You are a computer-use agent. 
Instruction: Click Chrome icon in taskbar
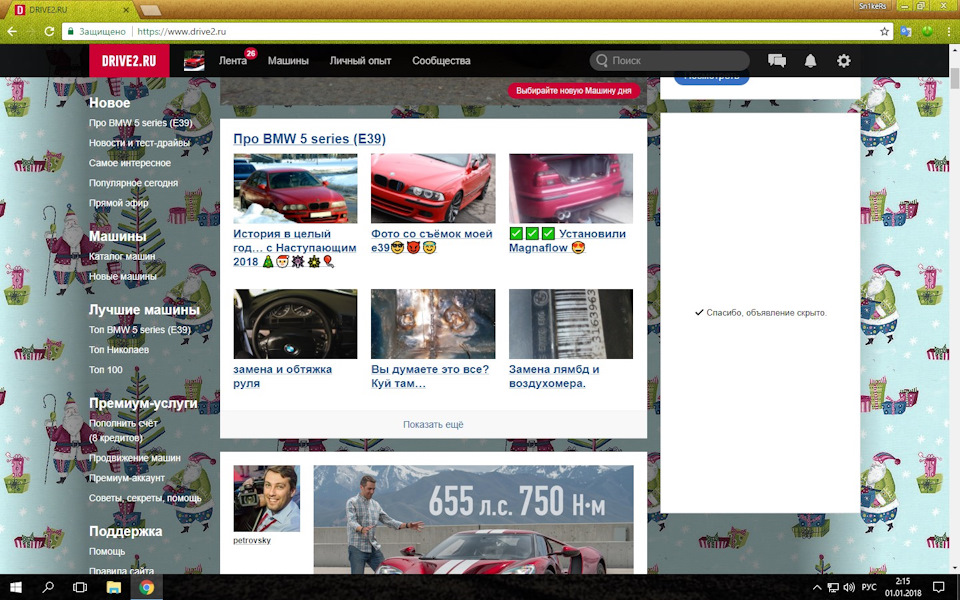(x=146, y=588)
